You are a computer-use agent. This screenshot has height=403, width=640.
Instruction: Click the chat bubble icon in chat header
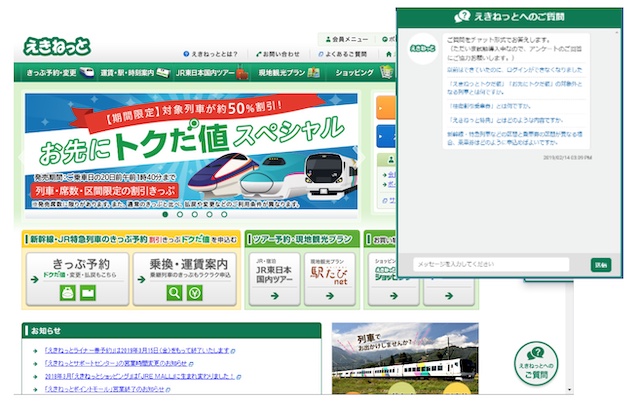461,17
